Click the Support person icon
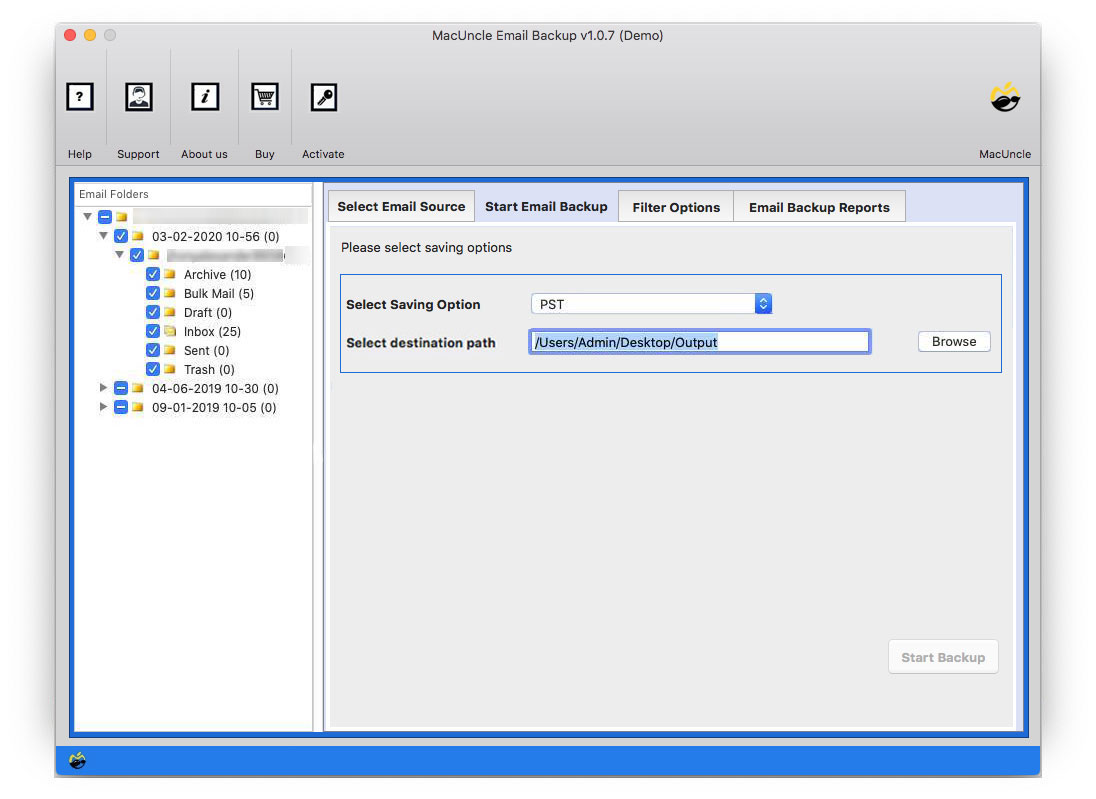Screen dimensions: 1096x799 (x=138, y=97)
